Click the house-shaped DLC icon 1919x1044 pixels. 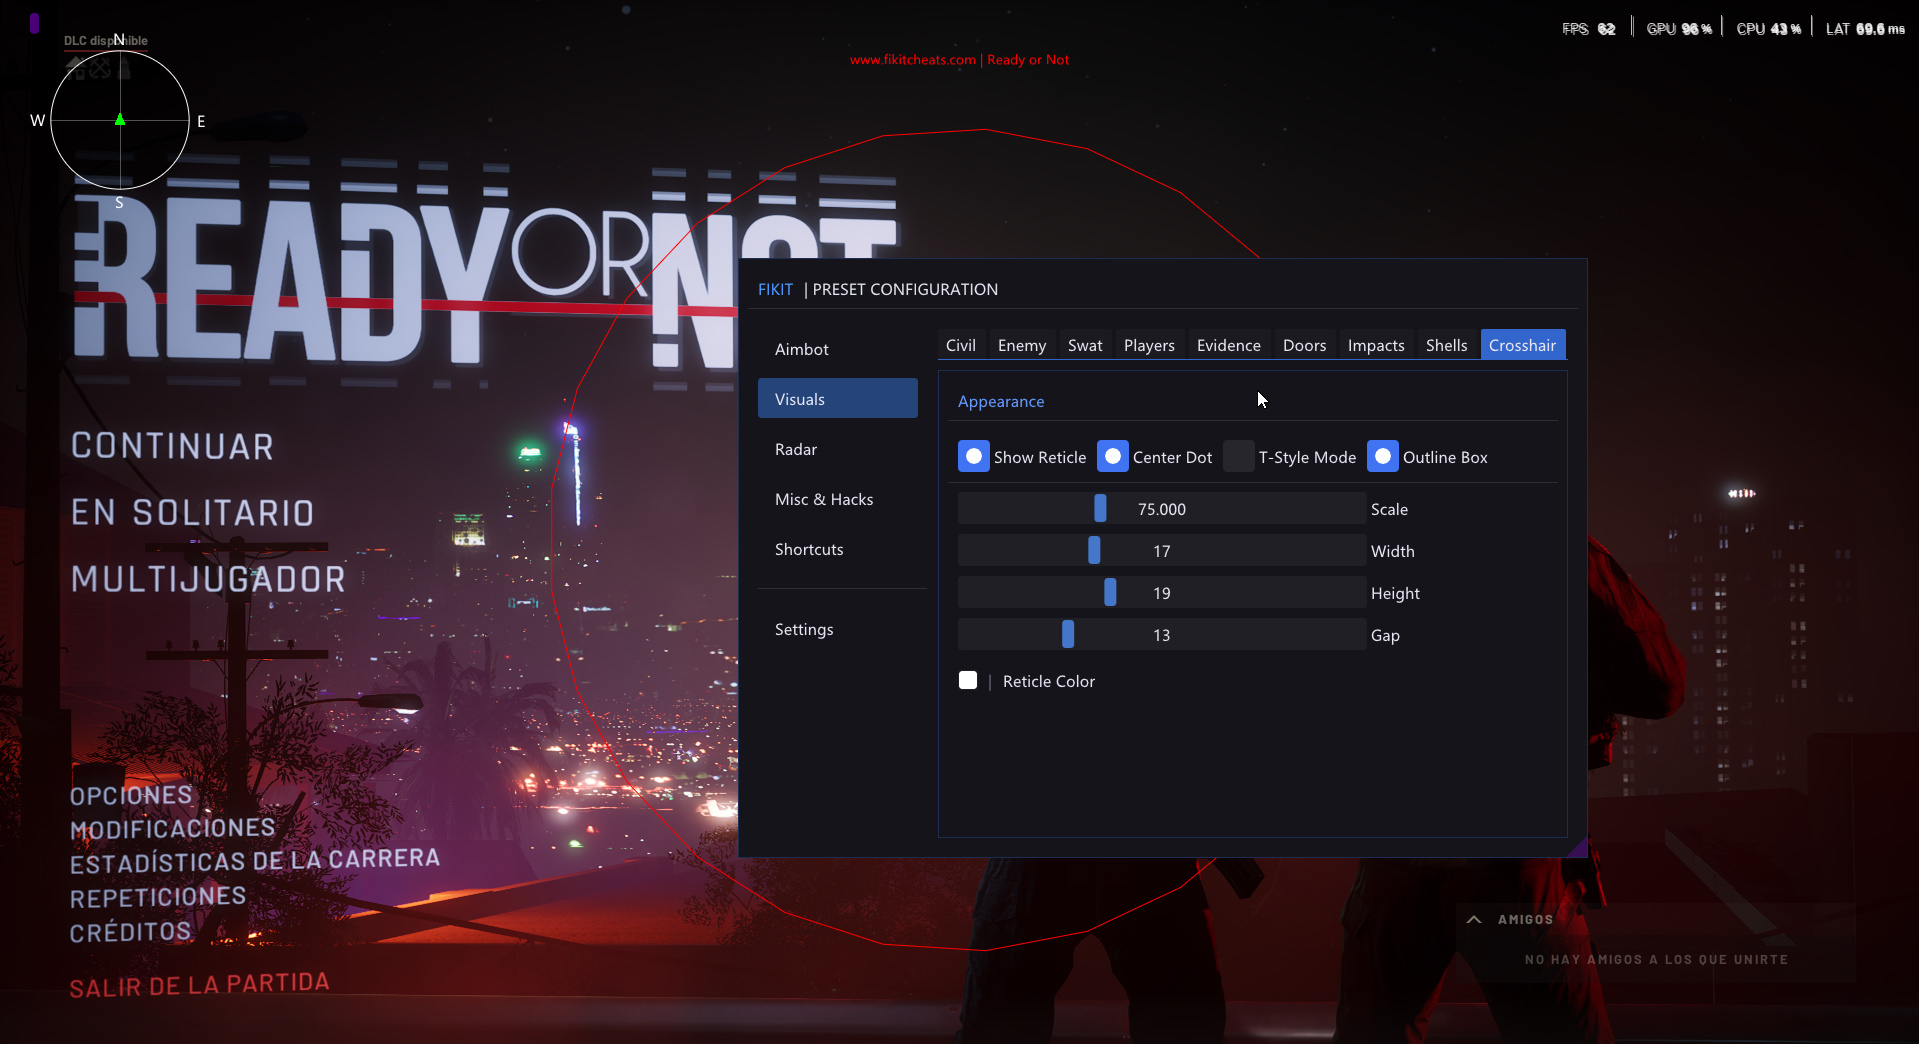click(75, 68)
